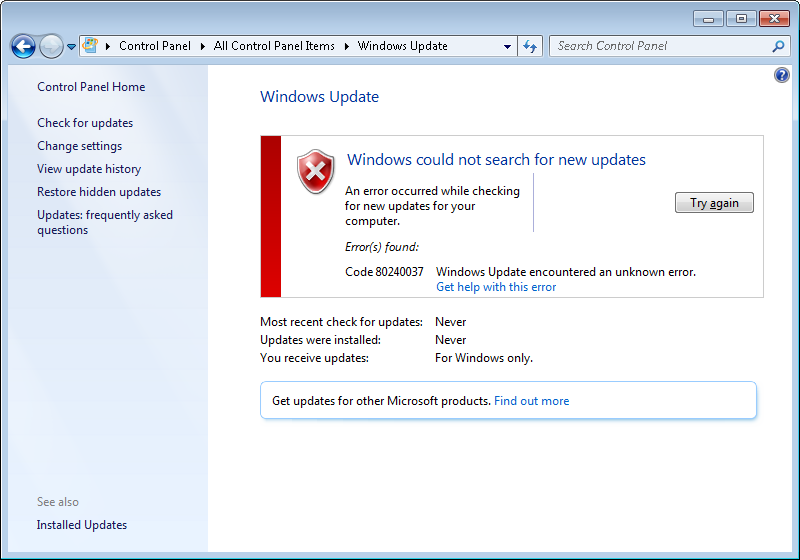The image size is (800, 560).
Task: Select All Control Panel Items breadcrumb
Action: tap(274, 46)
